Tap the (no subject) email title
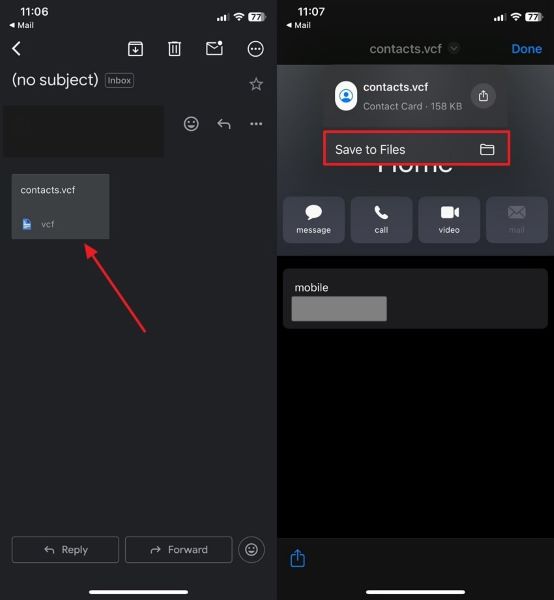The width and height of the screenshot is (554, 600). 55,80
